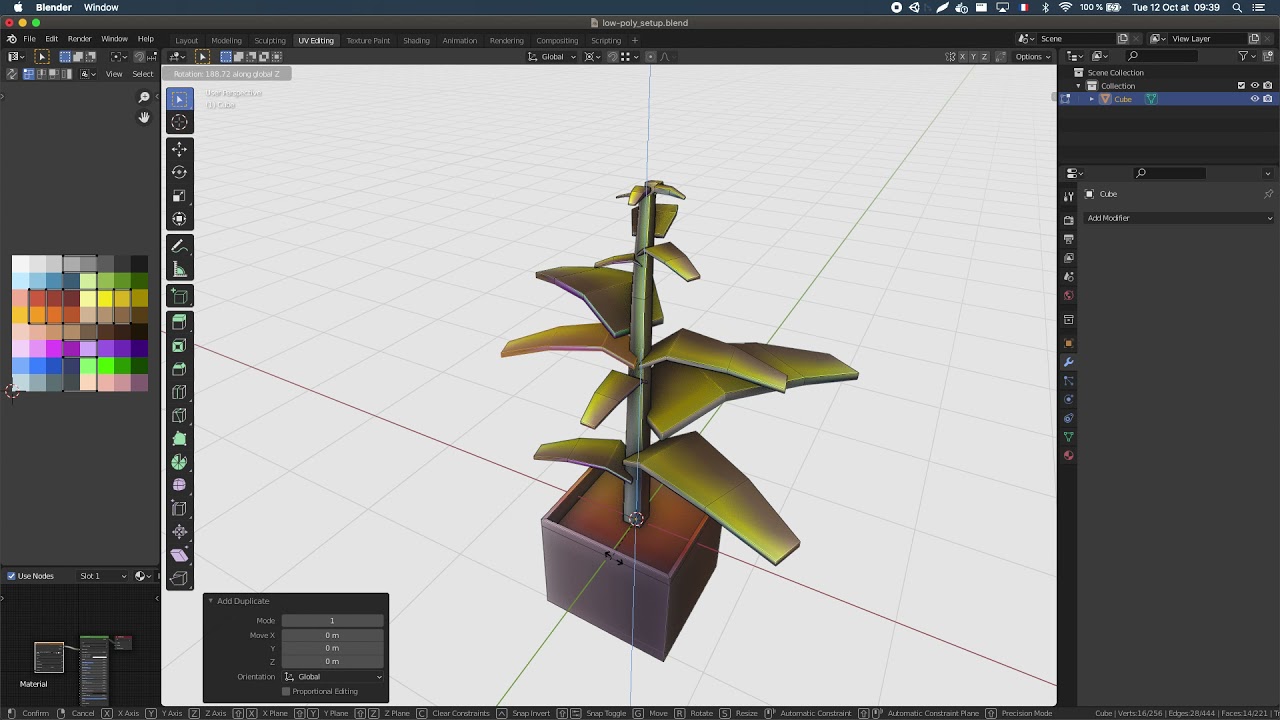Screen dimensions: 1280x720
Task: Disable Cube in renders via camera icon
Action: 1268,99
